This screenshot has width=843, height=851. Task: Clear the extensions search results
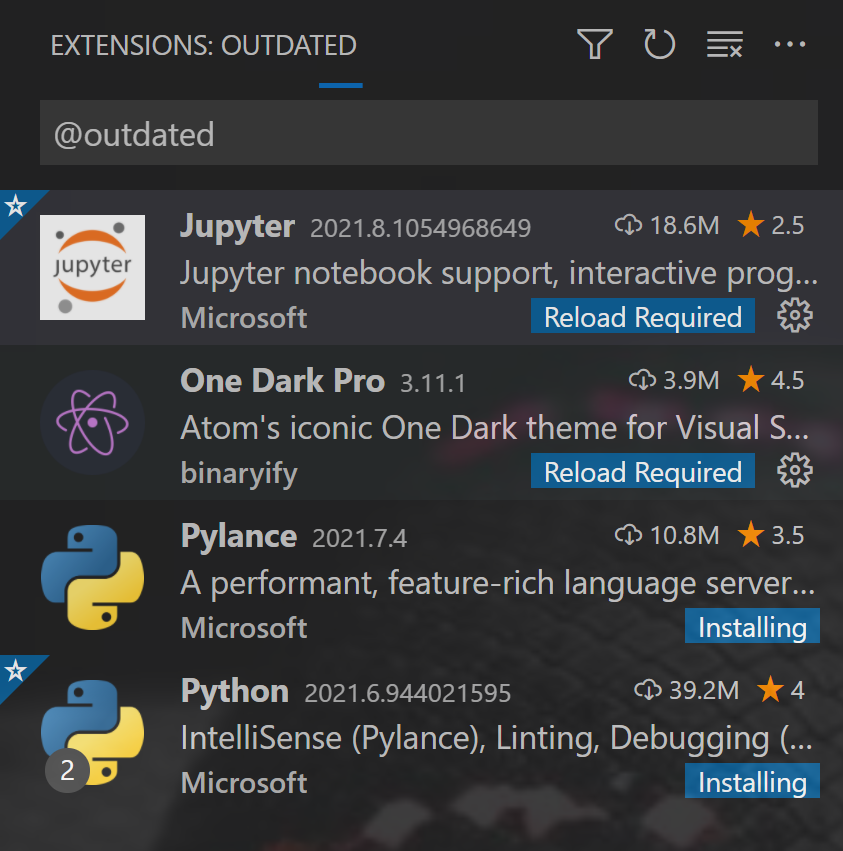(x=724, y=44)
